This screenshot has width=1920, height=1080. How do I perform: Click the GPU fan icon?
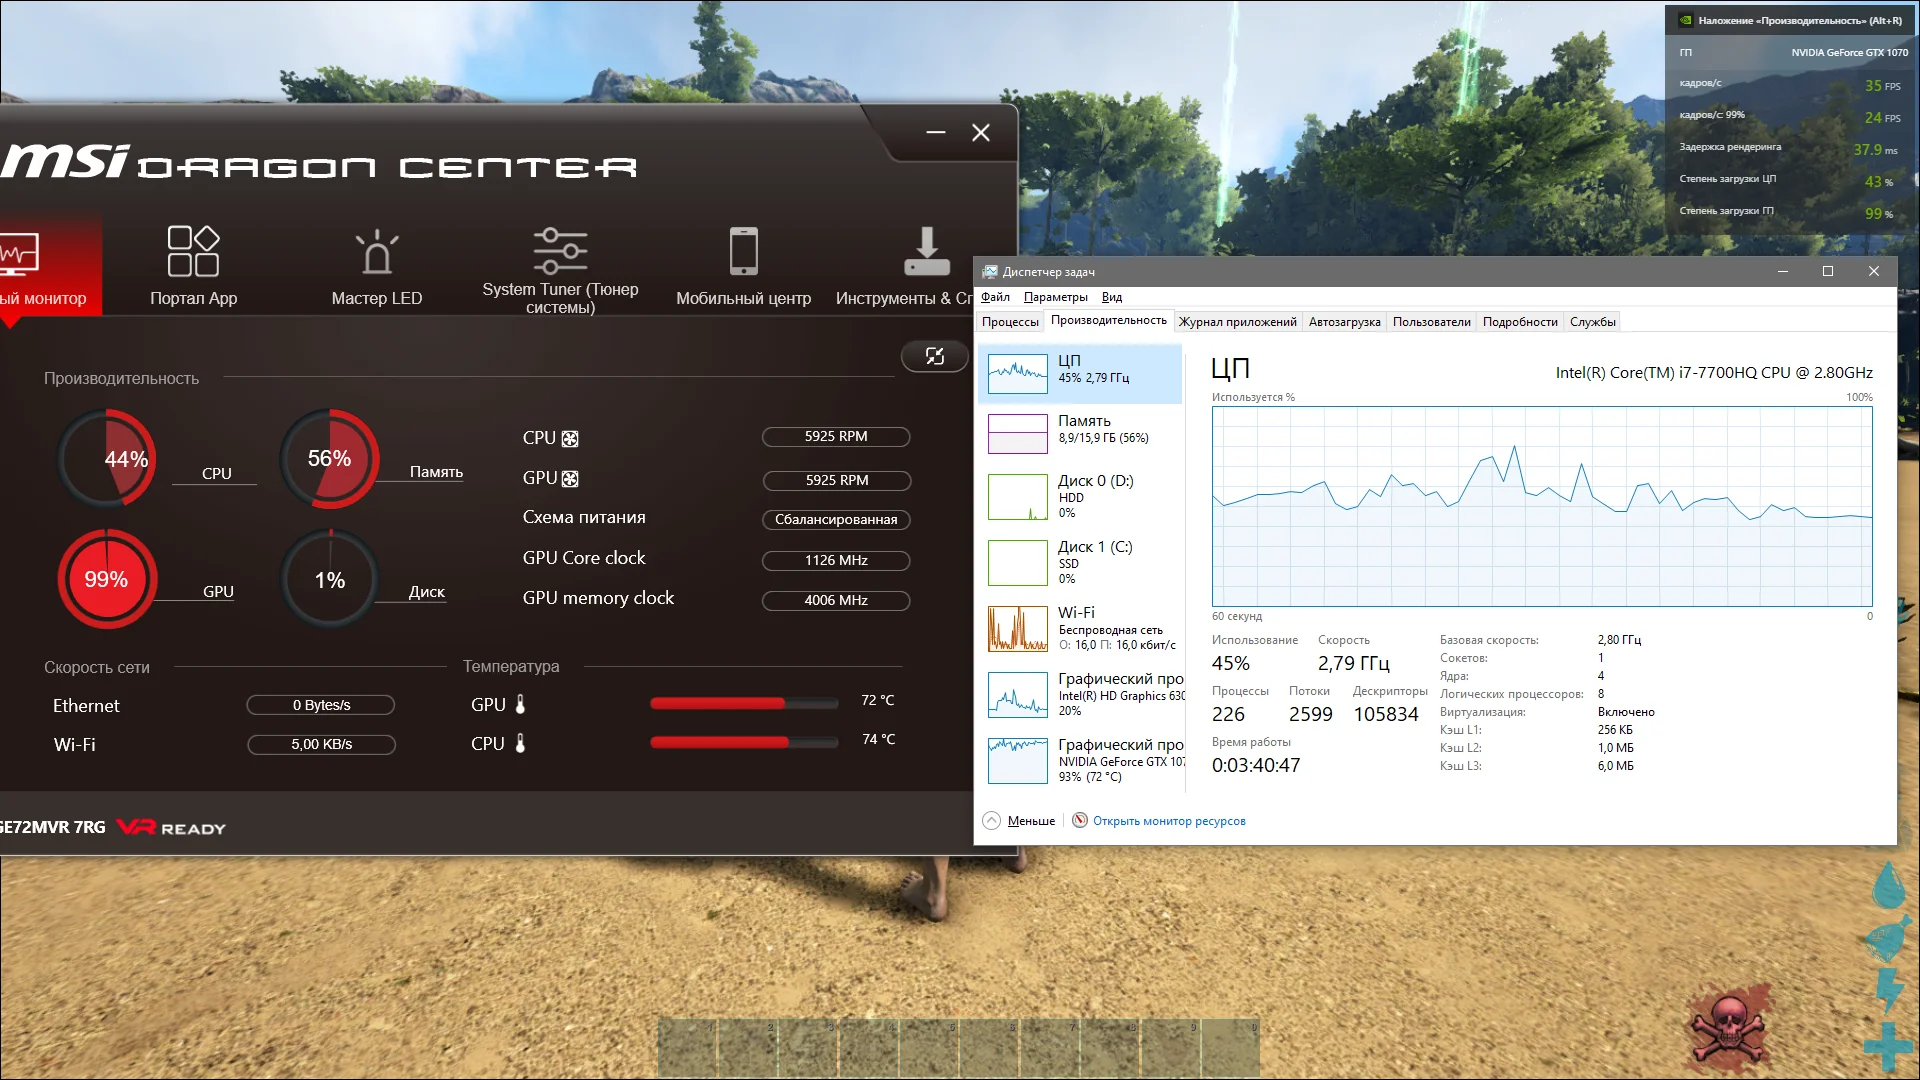[570, 479]
